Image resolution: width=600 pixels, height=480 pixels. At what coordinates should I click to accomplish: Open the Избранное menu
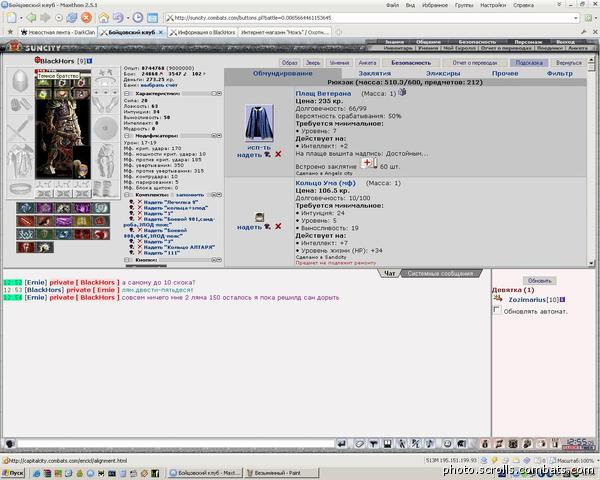click(435, 5)
